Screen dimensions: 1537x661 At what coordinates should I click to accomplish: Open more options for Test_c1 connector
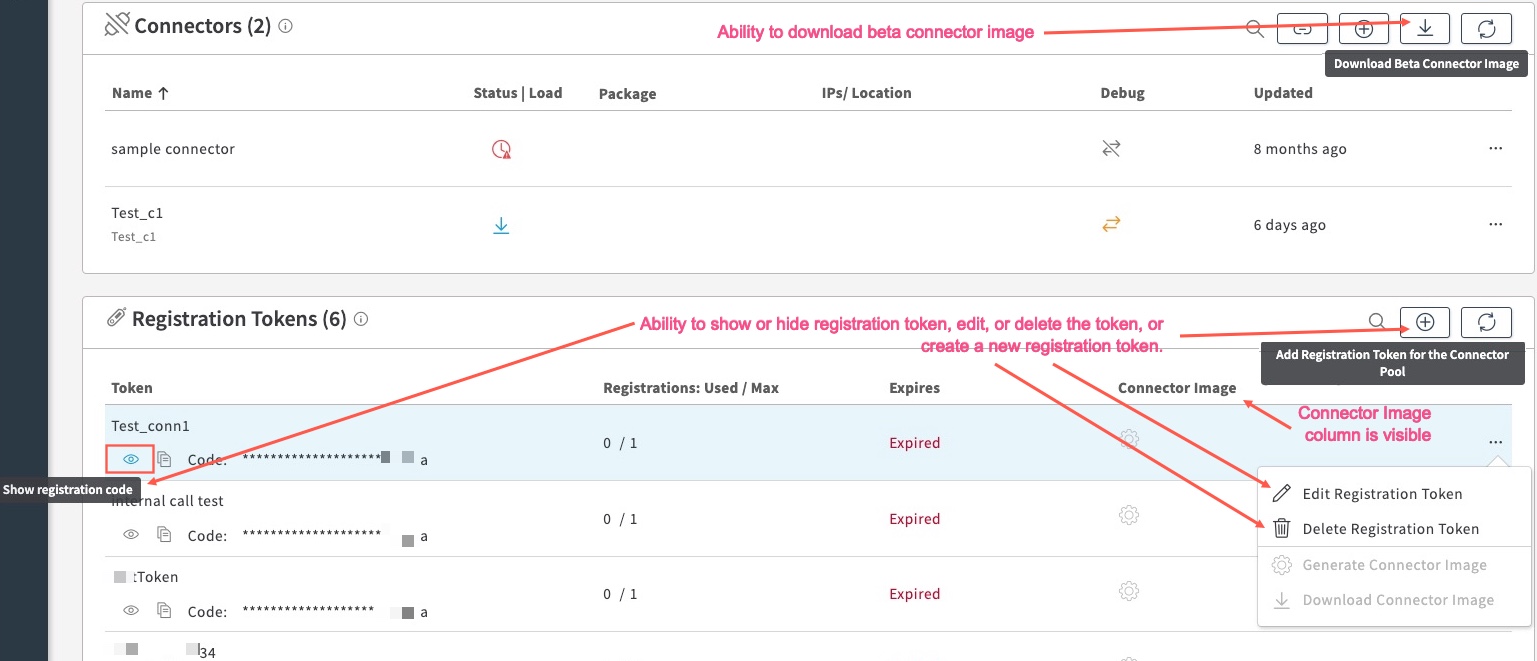click(1495, 225)
